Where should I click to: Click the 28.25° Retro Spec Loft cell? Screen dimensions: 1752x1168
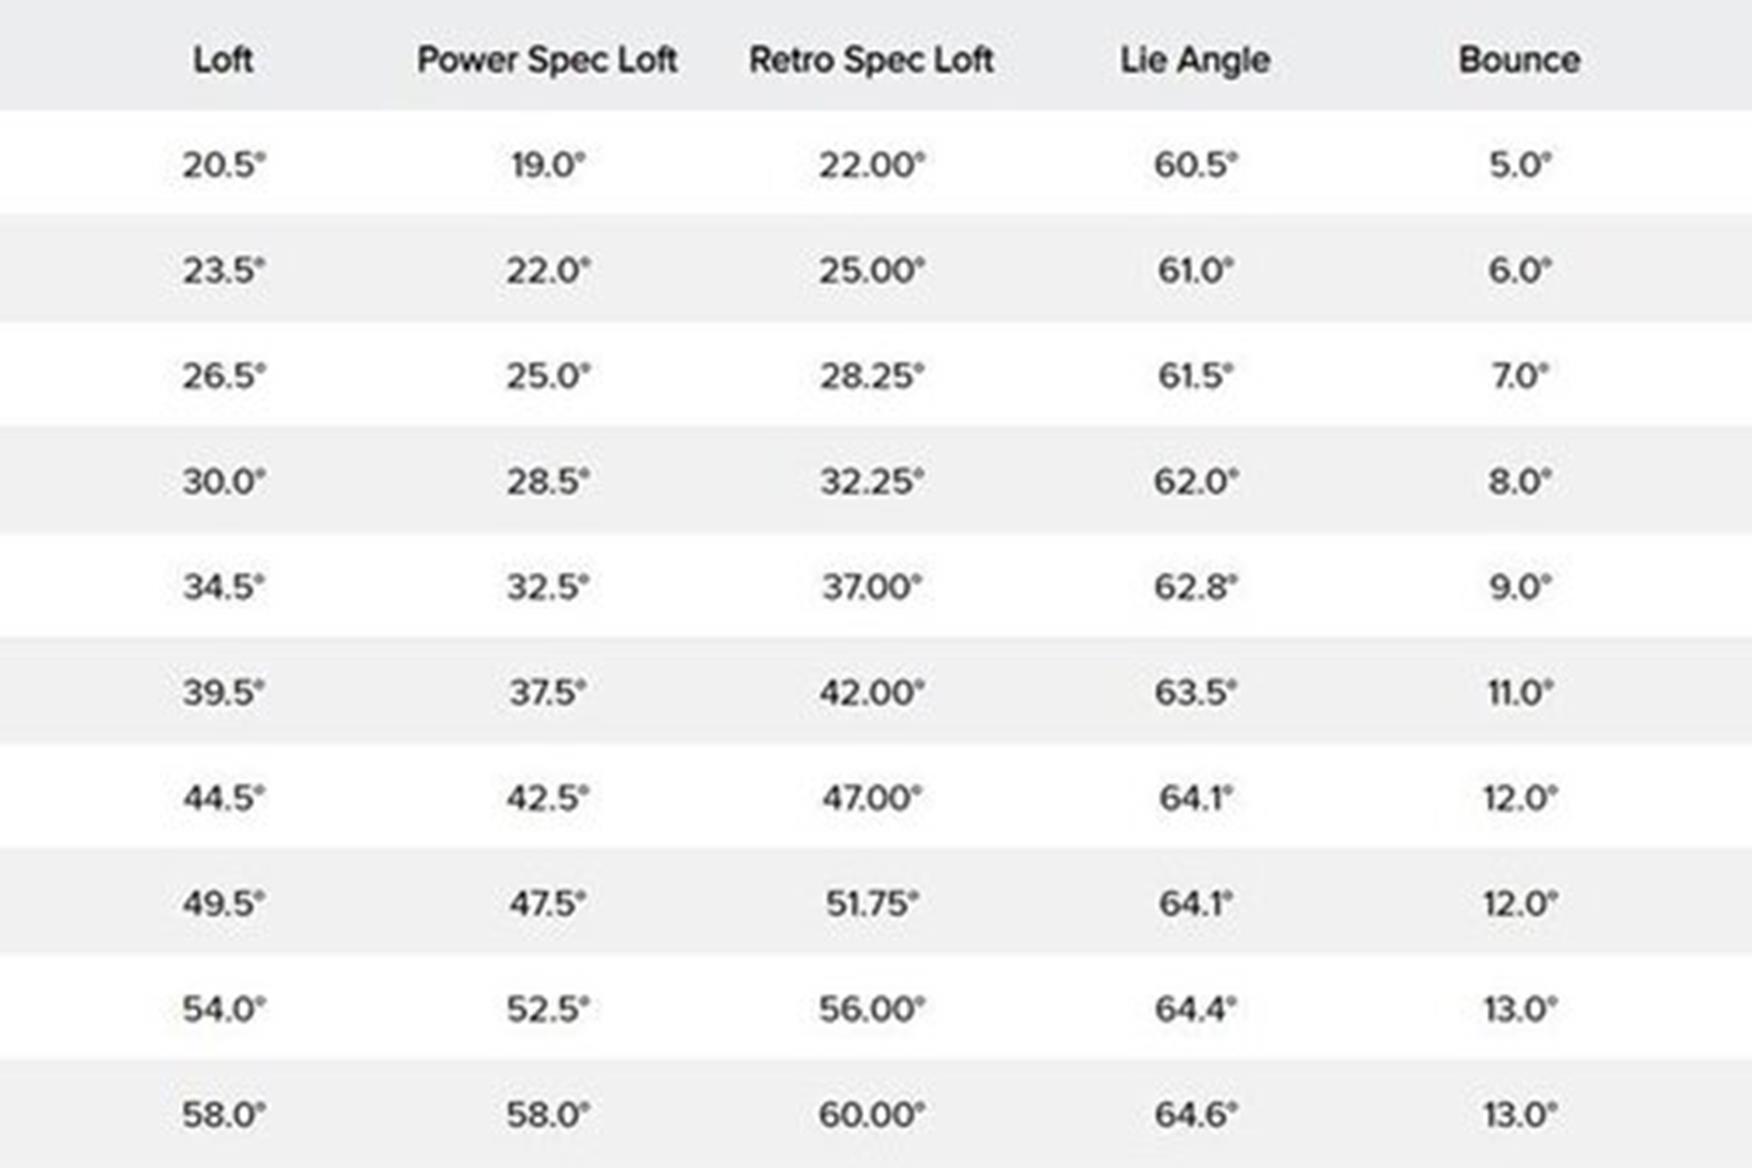tap(871, 376)
